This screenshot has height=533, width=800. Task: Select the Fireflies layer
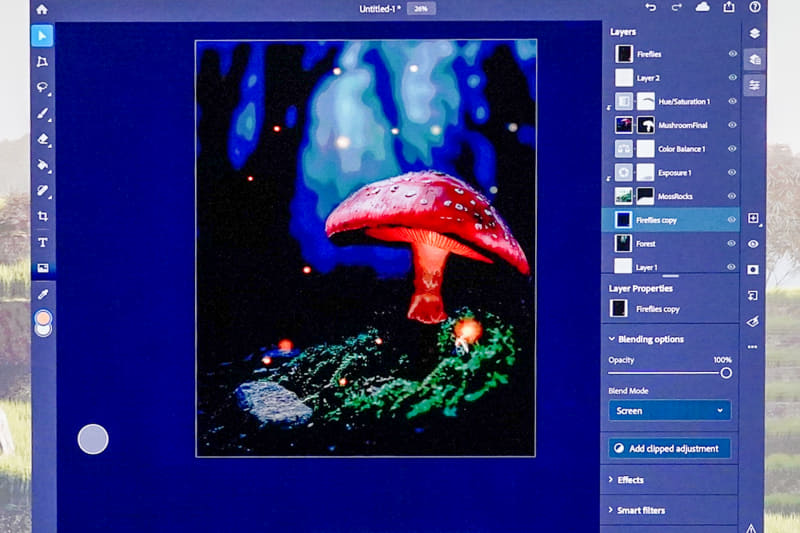coord(670,54)
